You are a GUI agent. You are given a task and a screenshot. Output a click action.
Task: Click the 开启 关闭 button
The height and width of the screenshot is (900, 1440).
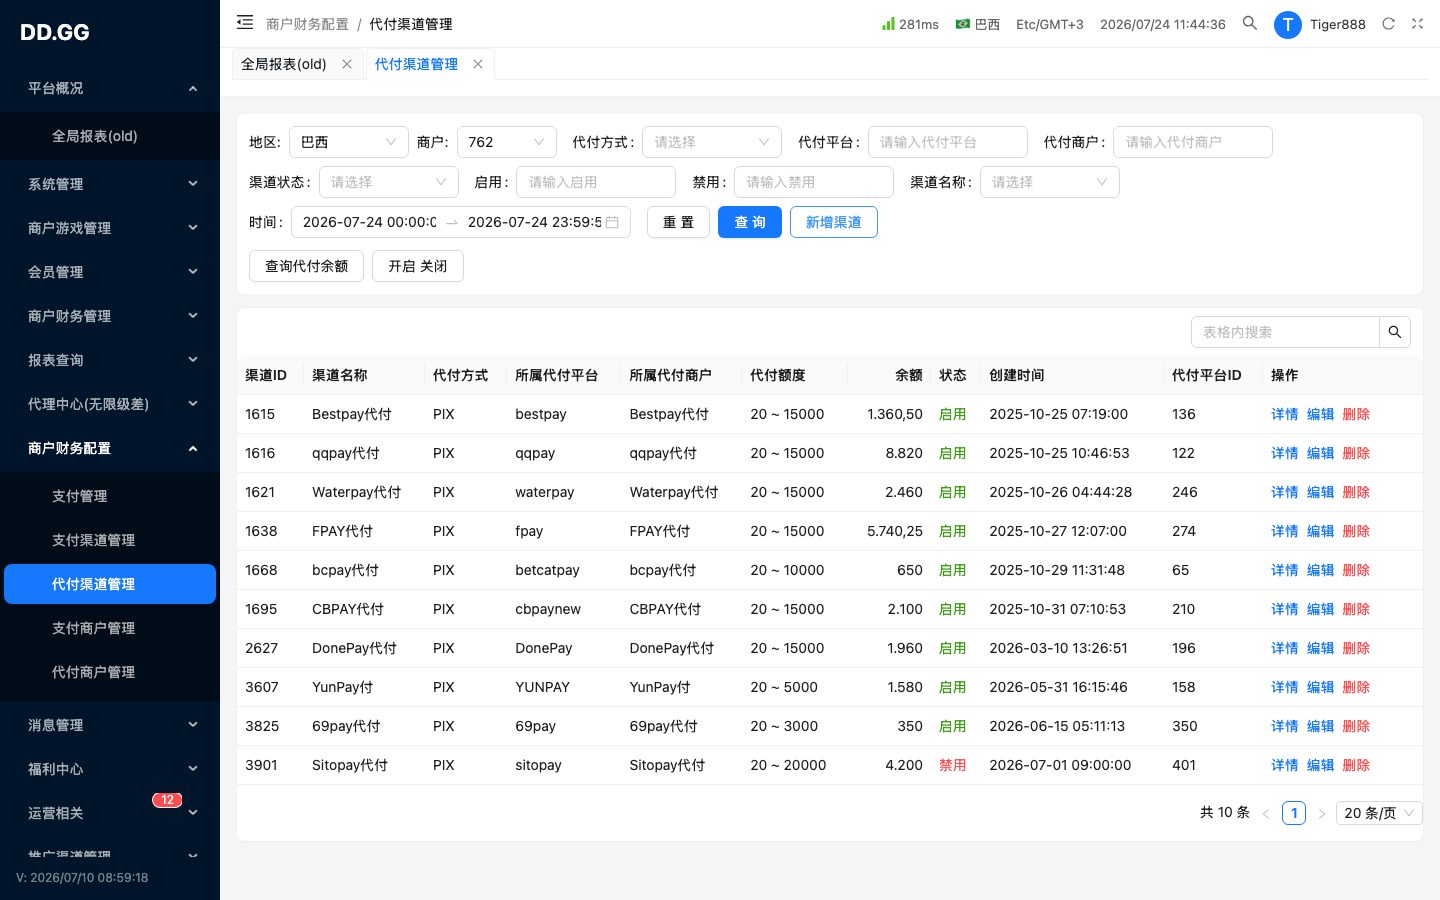click(418, 266)
